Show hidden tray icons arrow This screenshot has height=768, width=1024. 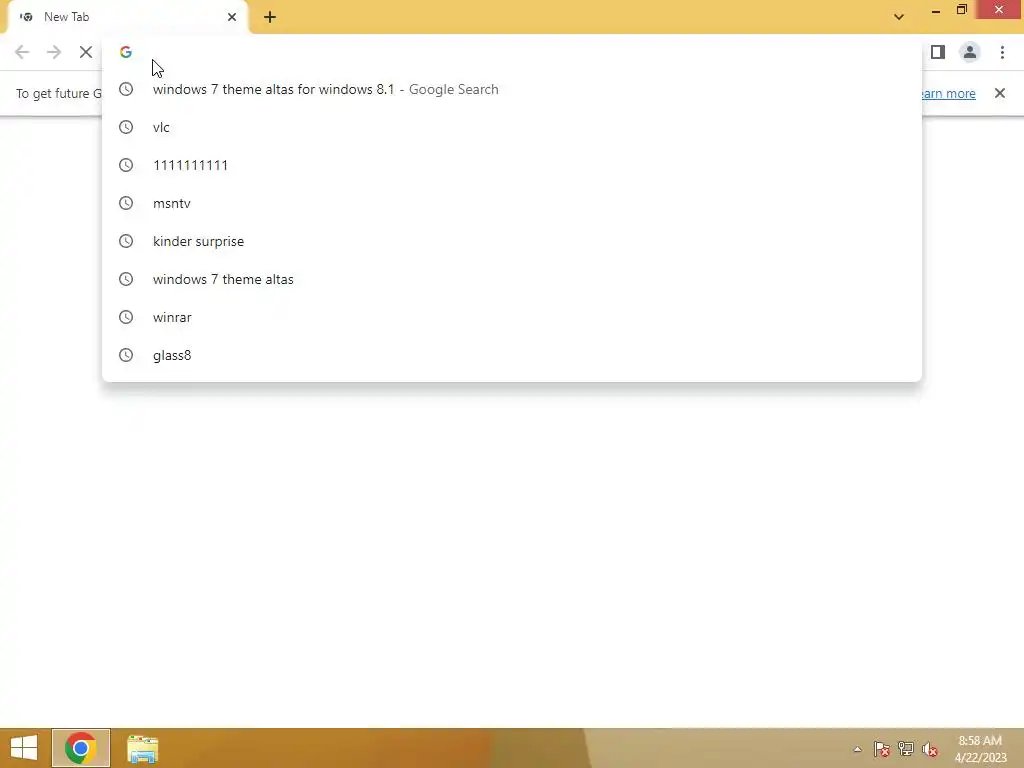point(857,750)
